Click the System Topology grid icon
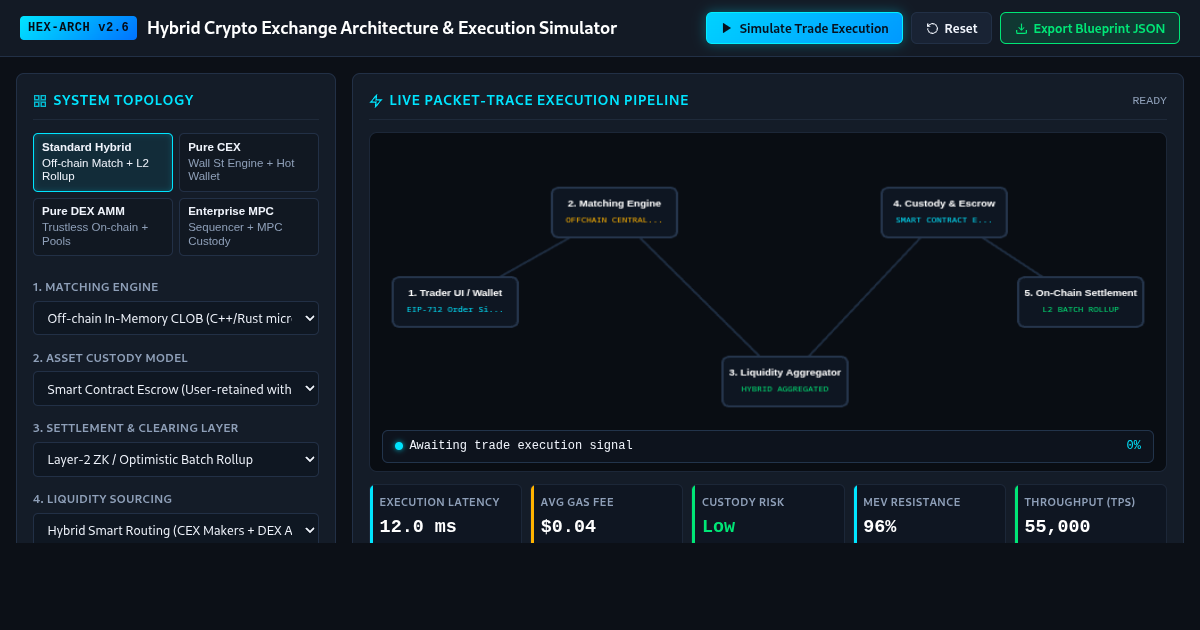This screenshot has width=1200, height=630. (40, 101)
